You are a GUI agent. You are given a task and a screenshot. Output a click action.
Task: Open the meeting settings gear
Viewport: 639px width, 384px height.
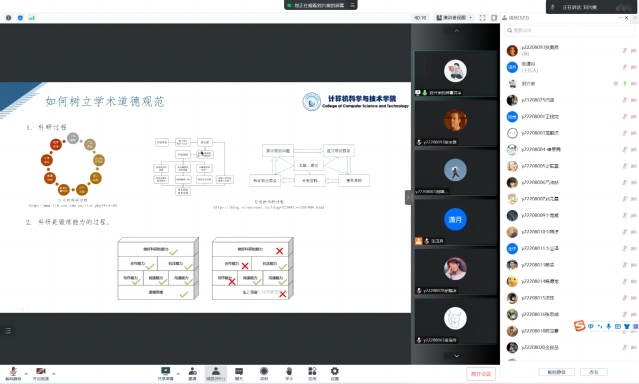pos(335,373)
